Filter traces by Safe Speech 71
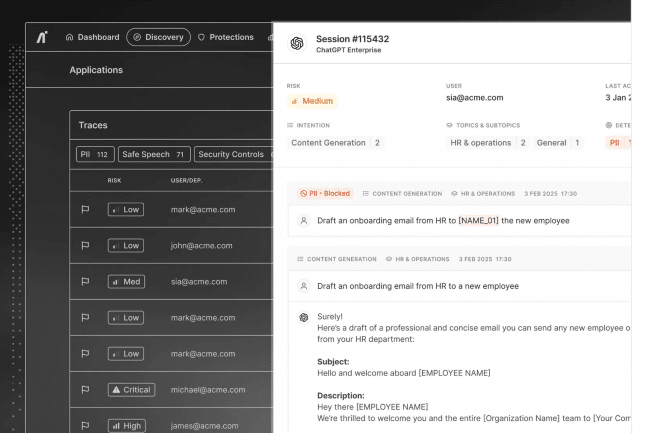This screenshot has width=650, height=433. pyautogui.click(x=154, y=155)
